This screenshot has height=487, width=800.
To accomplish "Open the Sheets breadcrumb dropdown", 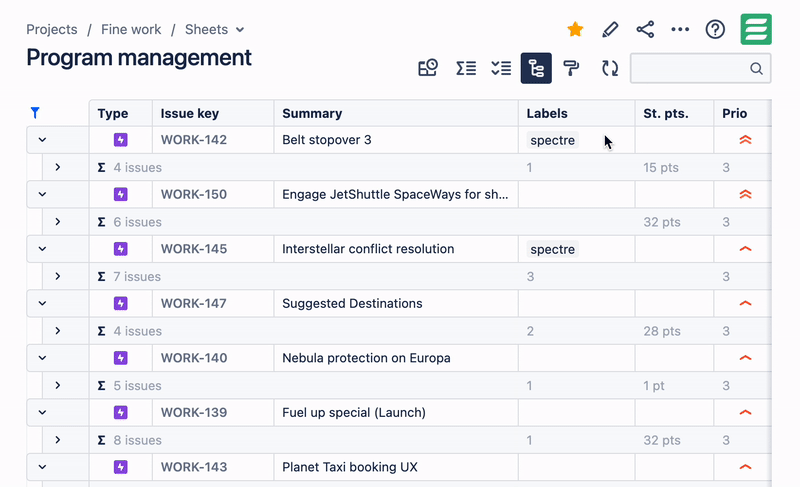I will (215, 30).
